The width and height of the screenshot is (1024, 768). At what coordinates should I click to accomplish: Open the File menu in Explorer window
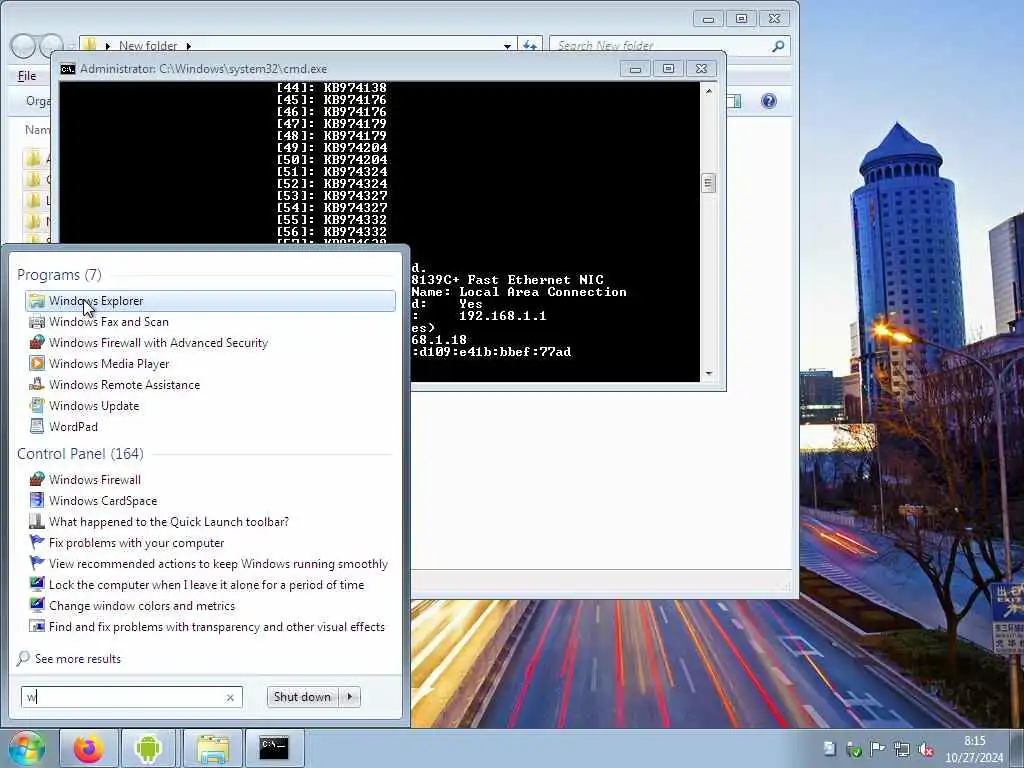pos(27,76)
